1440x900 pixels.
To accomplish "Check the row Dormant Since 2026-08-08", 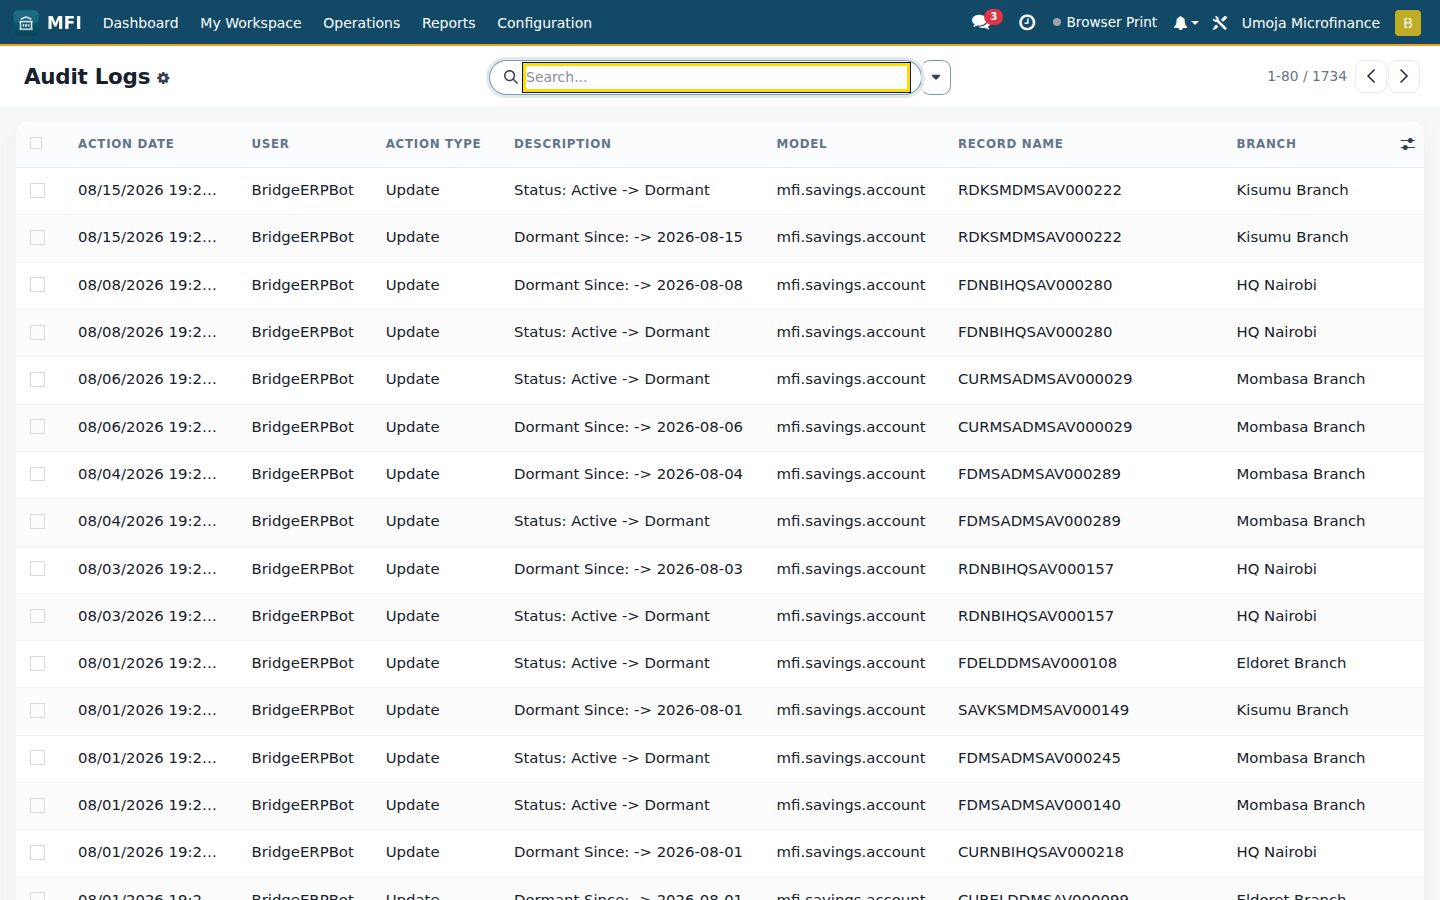I will tap(37, 285).
